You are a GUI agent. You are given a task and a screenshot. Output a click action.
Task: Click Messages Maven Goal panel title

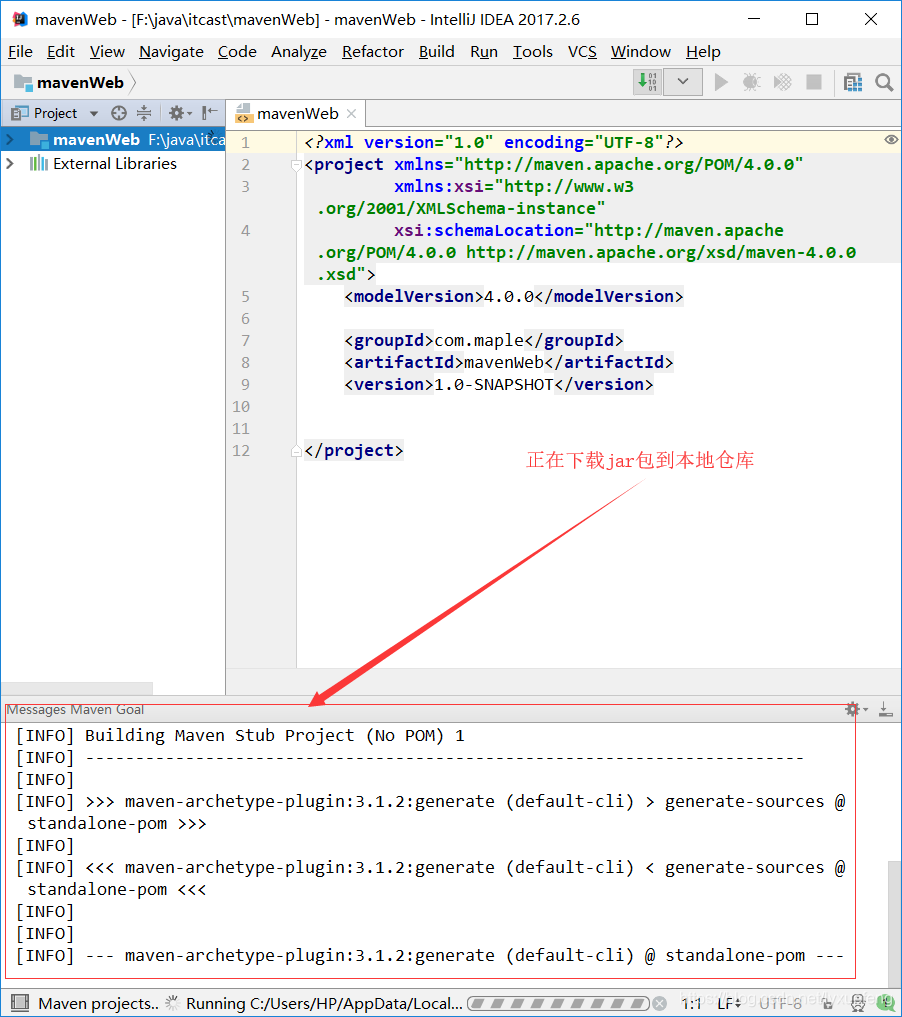click(x=75, y=710)
